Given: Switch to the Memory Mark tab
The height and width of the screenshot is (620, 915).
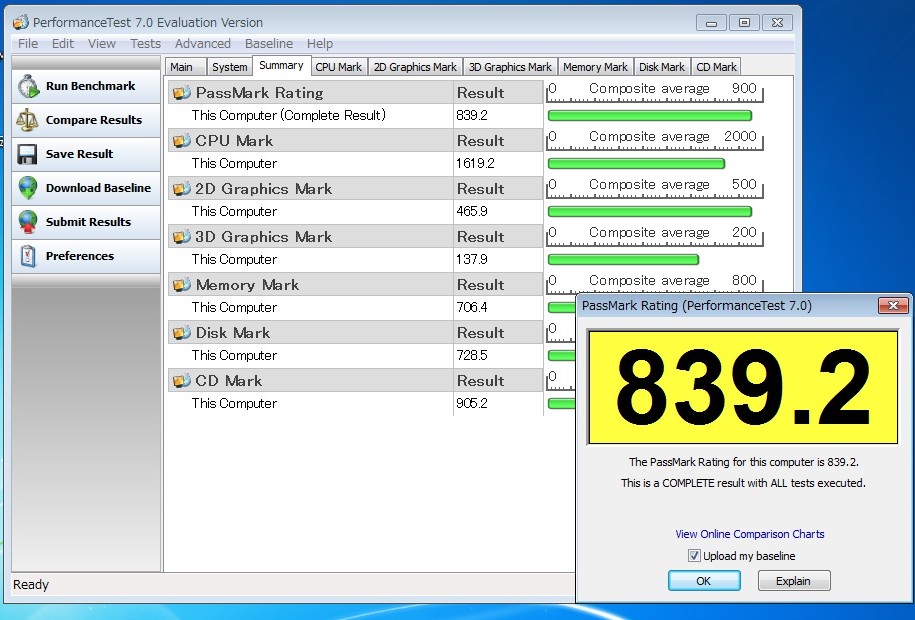Looking at the screenshot, I should [x=595, y=67].
